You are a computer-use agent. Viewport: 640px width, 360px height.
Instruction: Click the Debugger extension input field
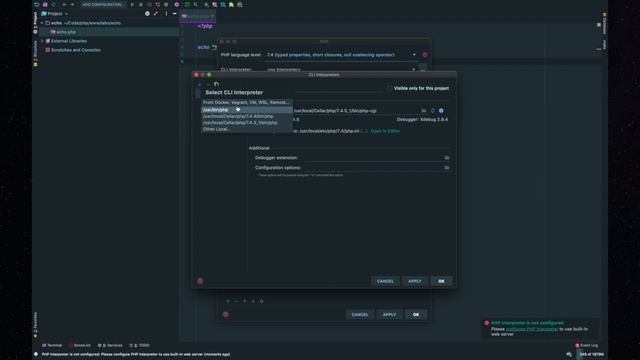[x=373, y=158]
